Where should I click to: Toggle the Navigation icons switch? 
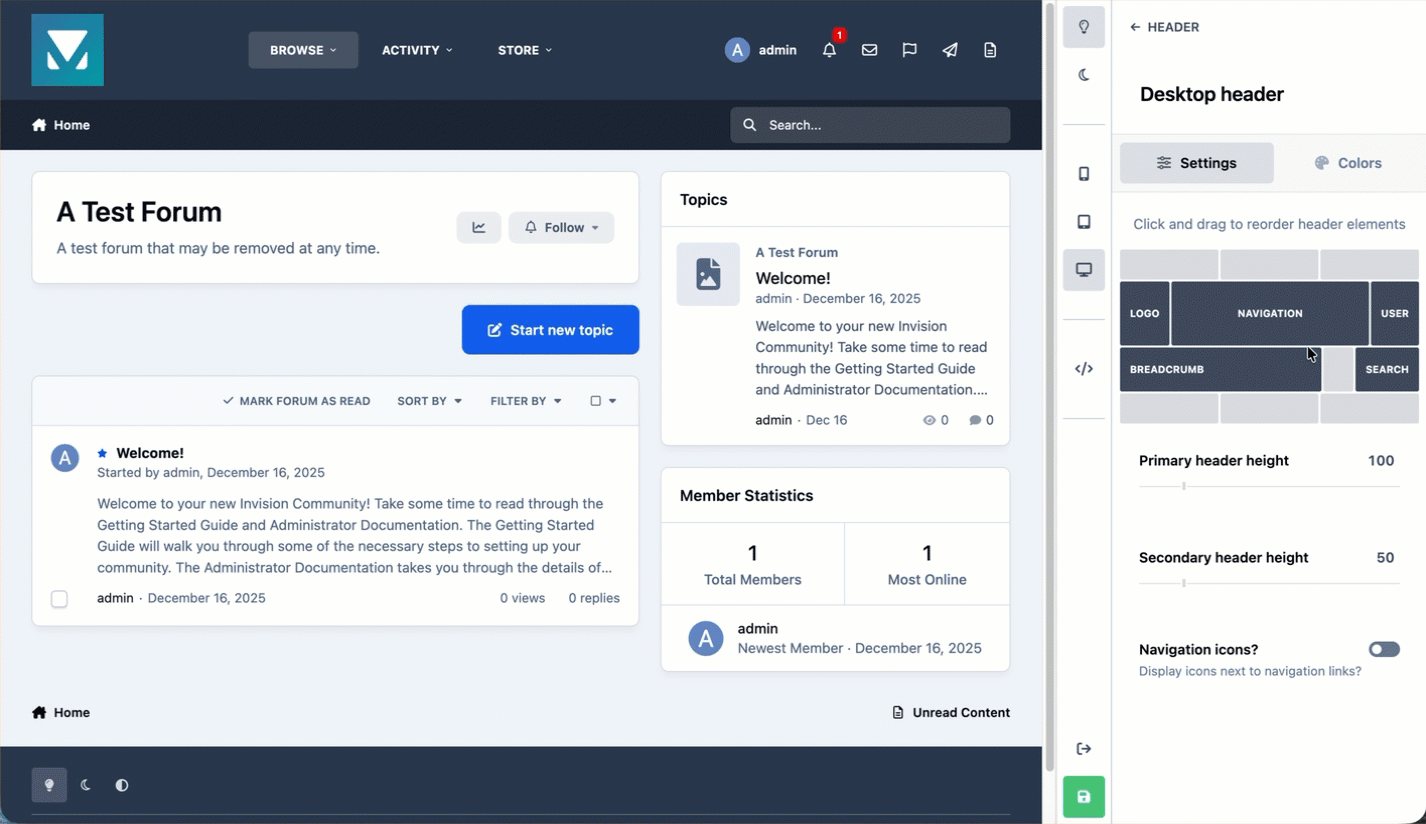pyautogui.click(x=1384, y=649)
